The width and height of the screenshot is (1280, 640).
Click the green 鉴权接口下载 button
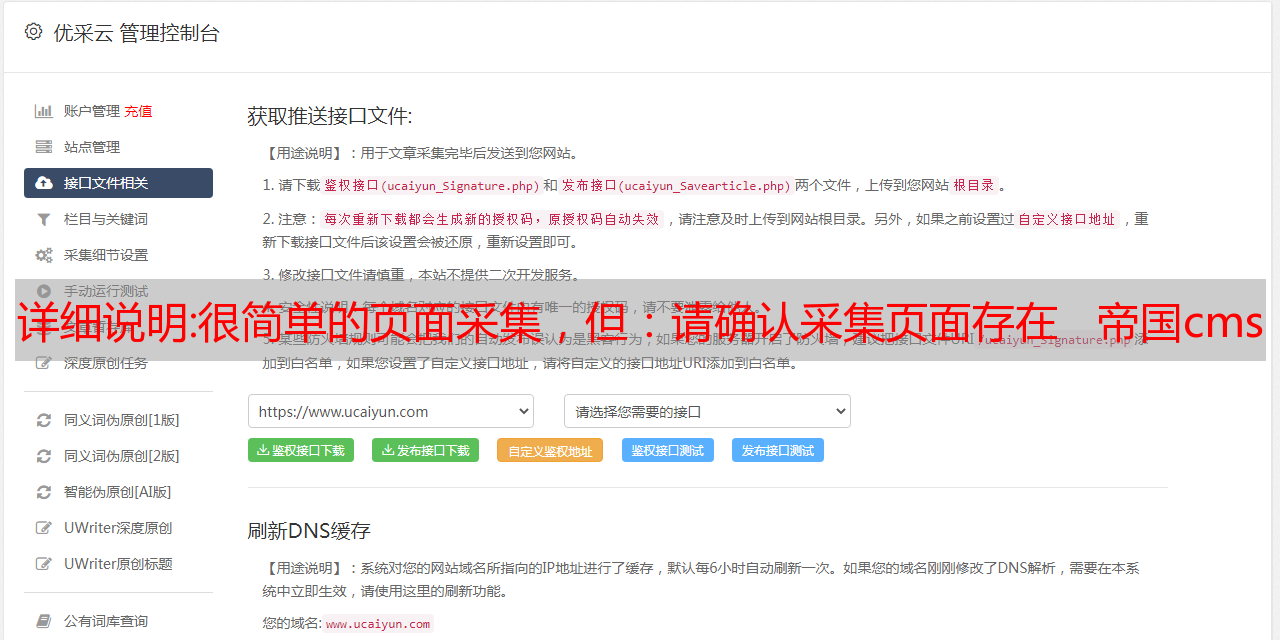click(301, 450)
